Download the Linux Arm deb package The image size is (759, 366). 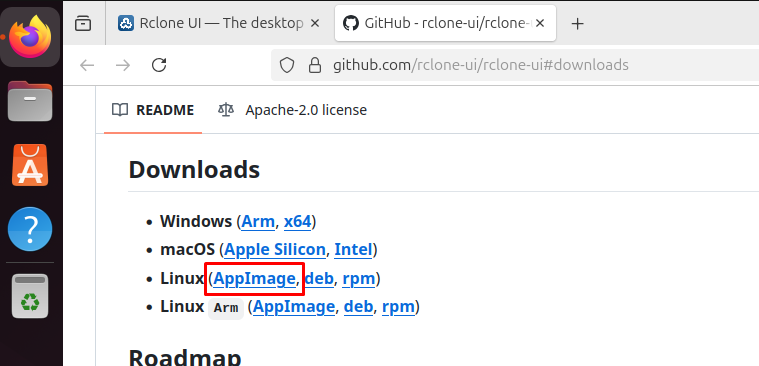point(358,307)
